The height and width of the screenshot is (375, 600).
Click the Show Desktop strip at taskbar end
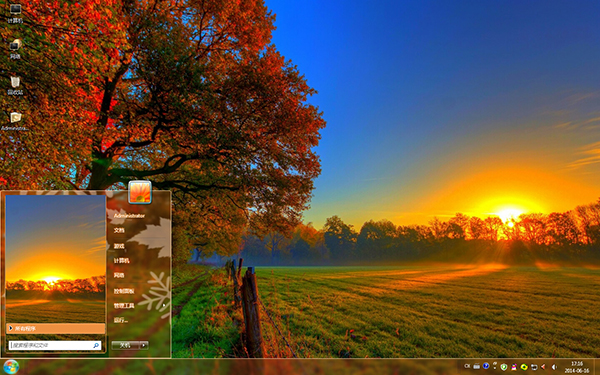(x=597, y=367)
